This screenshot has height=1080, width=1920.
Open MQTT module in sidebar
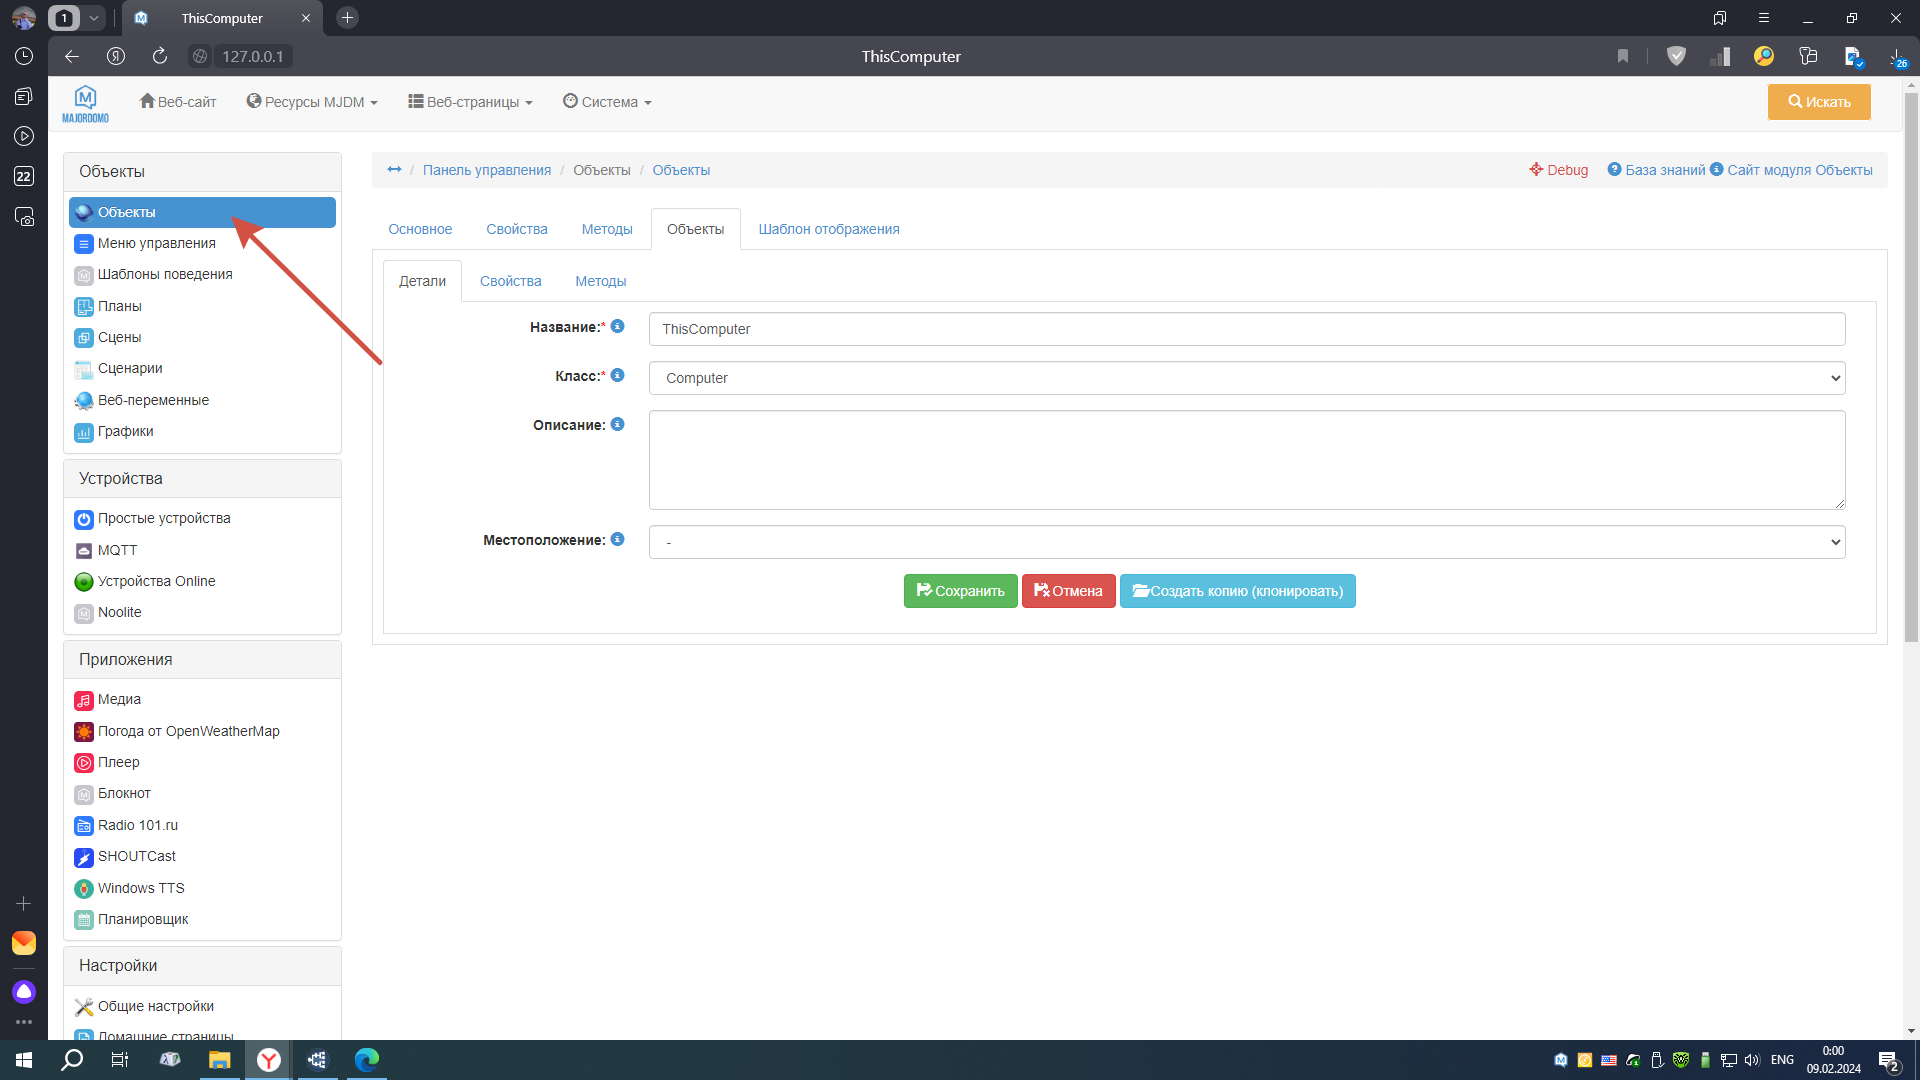[117, 550]
